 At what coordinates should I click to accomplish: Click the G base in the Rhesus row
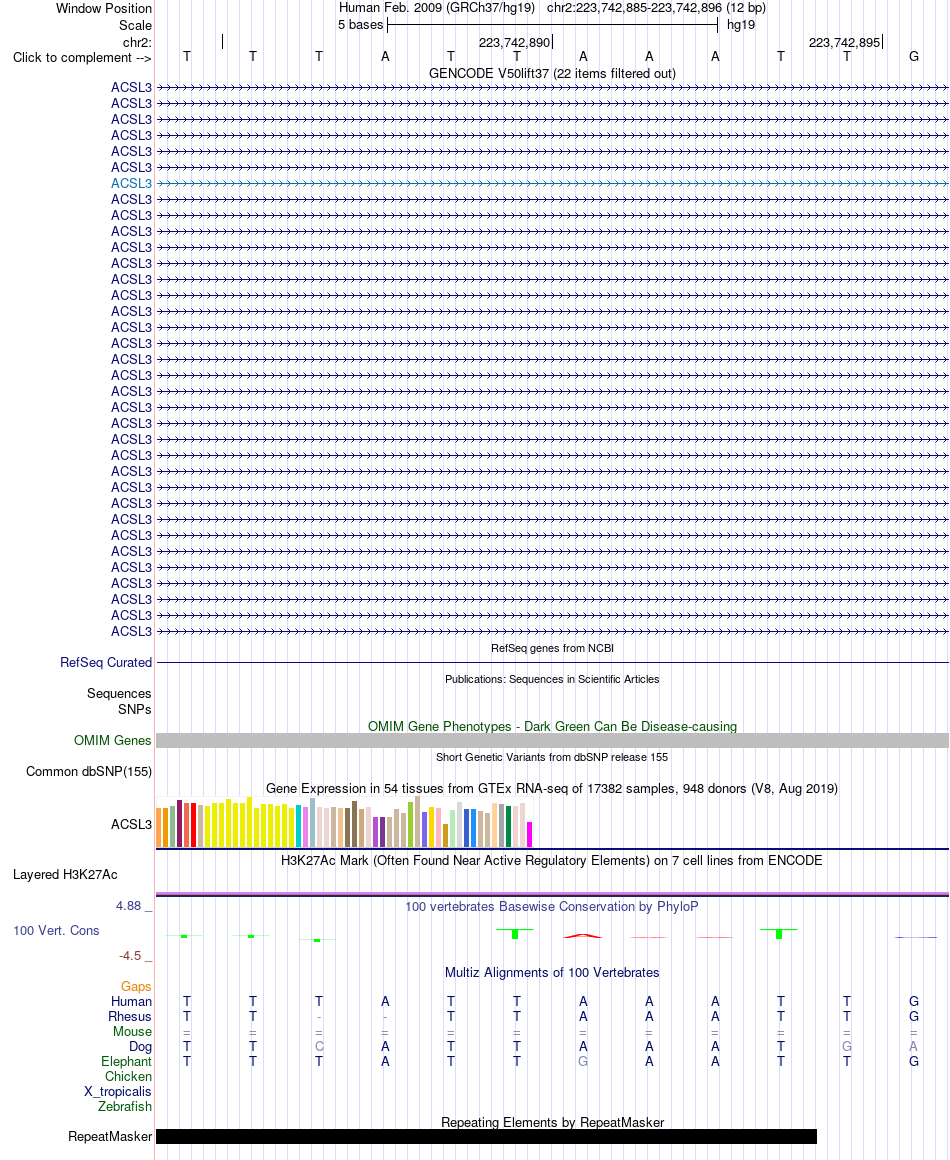[914, 1016]
